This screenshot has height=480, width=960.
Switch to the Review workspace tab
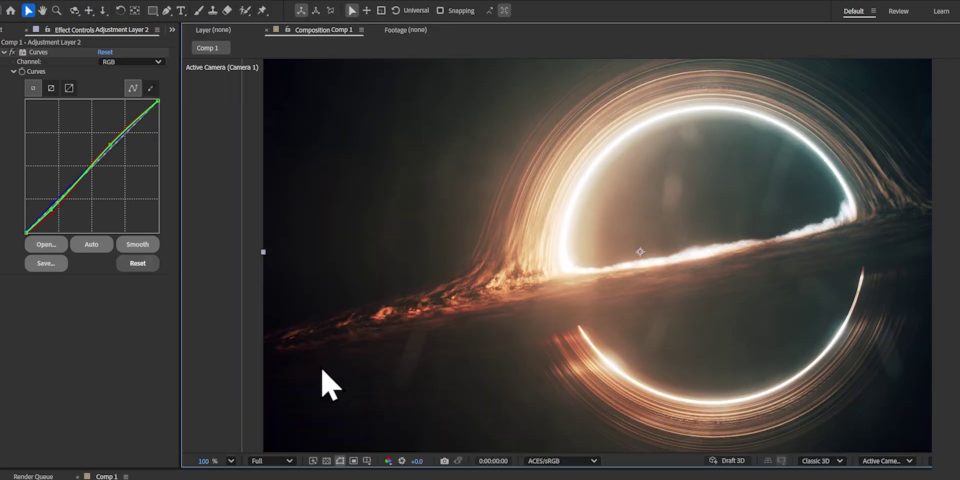[898, 11]
